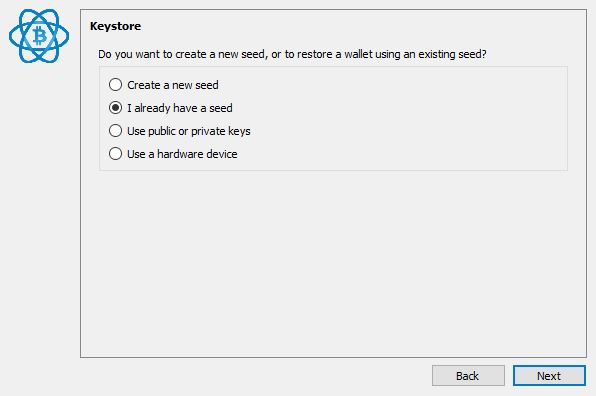Click the Electrum atom logo icon
Image resolution: width=596 pixels, height=396 pixels.
coord(39,36)
